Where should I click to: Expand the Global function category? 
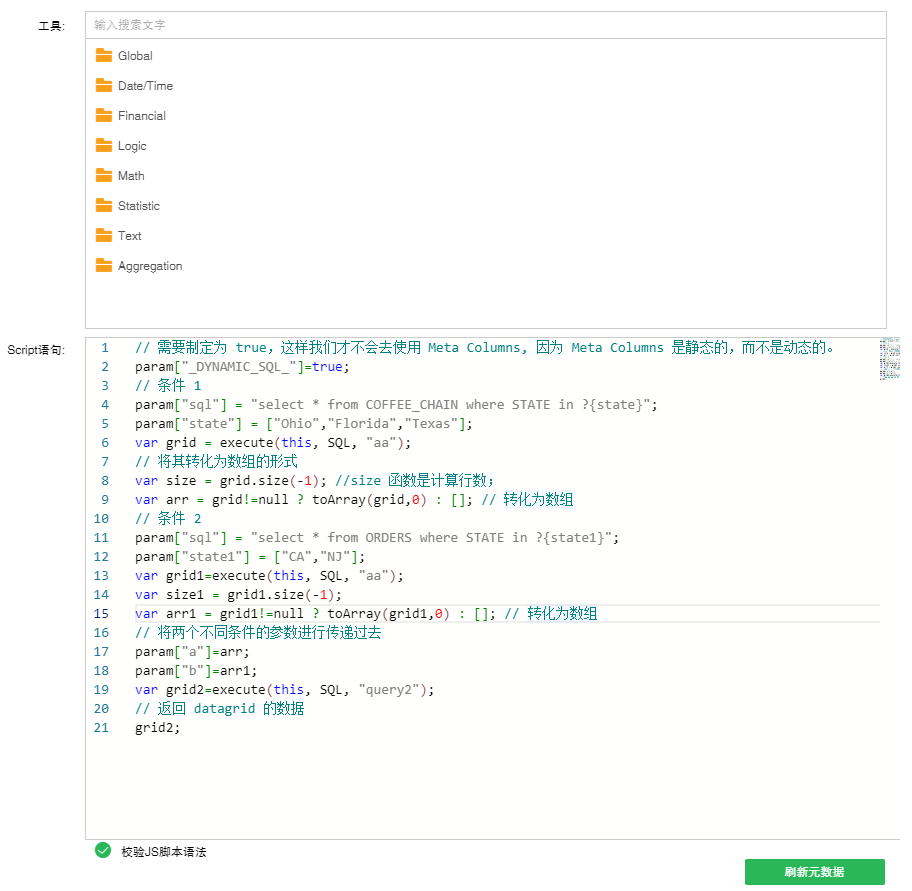click(x=135, y=56)
